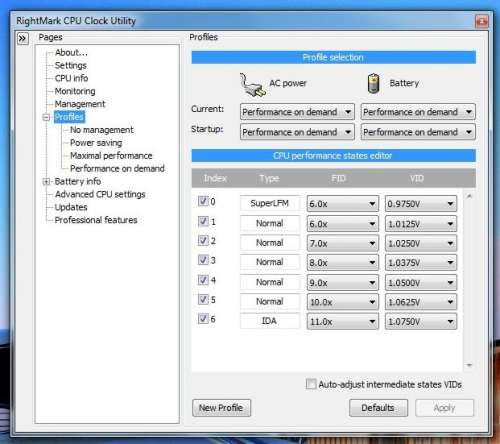500x444 pixels.
Task: Uncheck performance state index 5
Action: (x=203, y=299)
